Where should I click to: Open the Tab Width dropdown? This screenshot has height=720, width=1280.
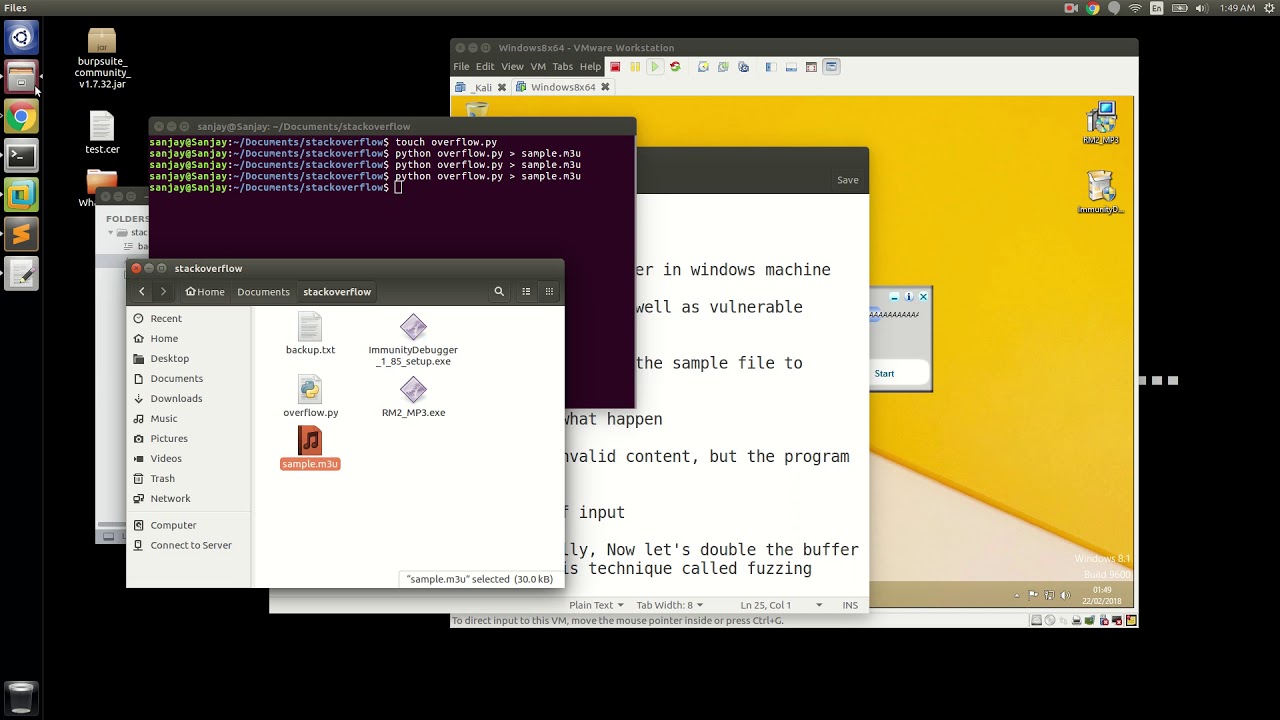click(669, 605)
